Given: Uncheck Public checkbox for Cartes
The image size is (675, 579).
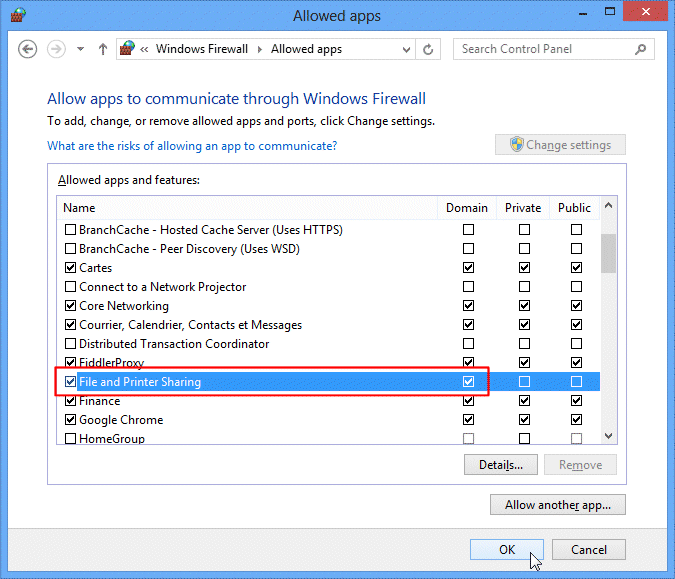Looking at the screenshot, I should [x=576, y=267].
